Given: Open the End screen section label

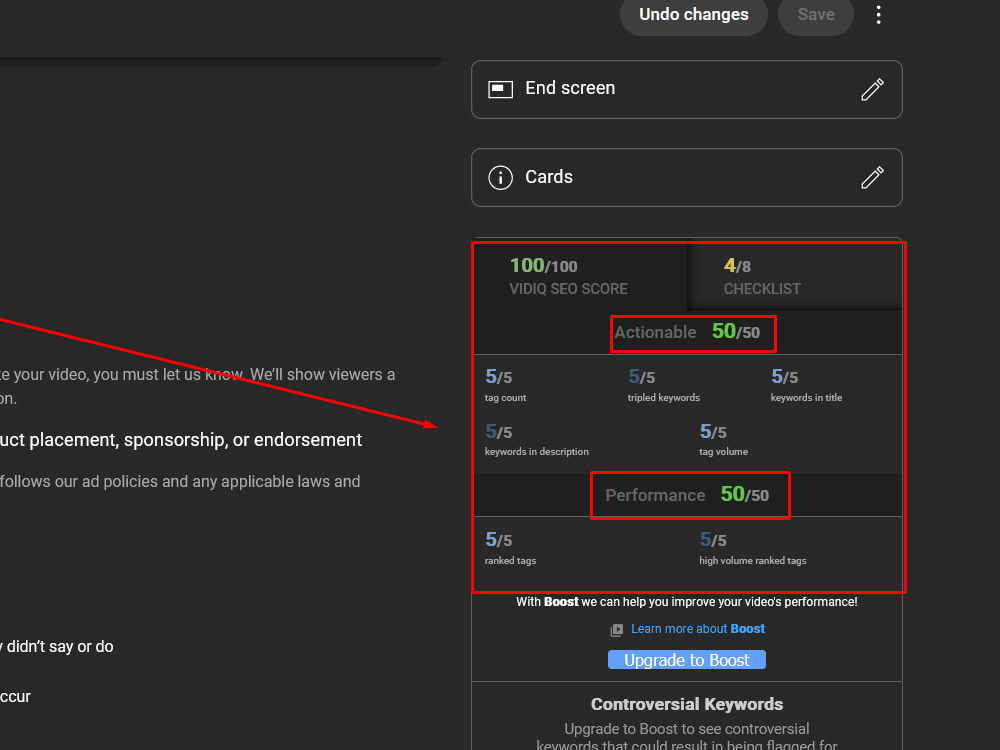Looking at the screenshot, I should coord(570,88).
